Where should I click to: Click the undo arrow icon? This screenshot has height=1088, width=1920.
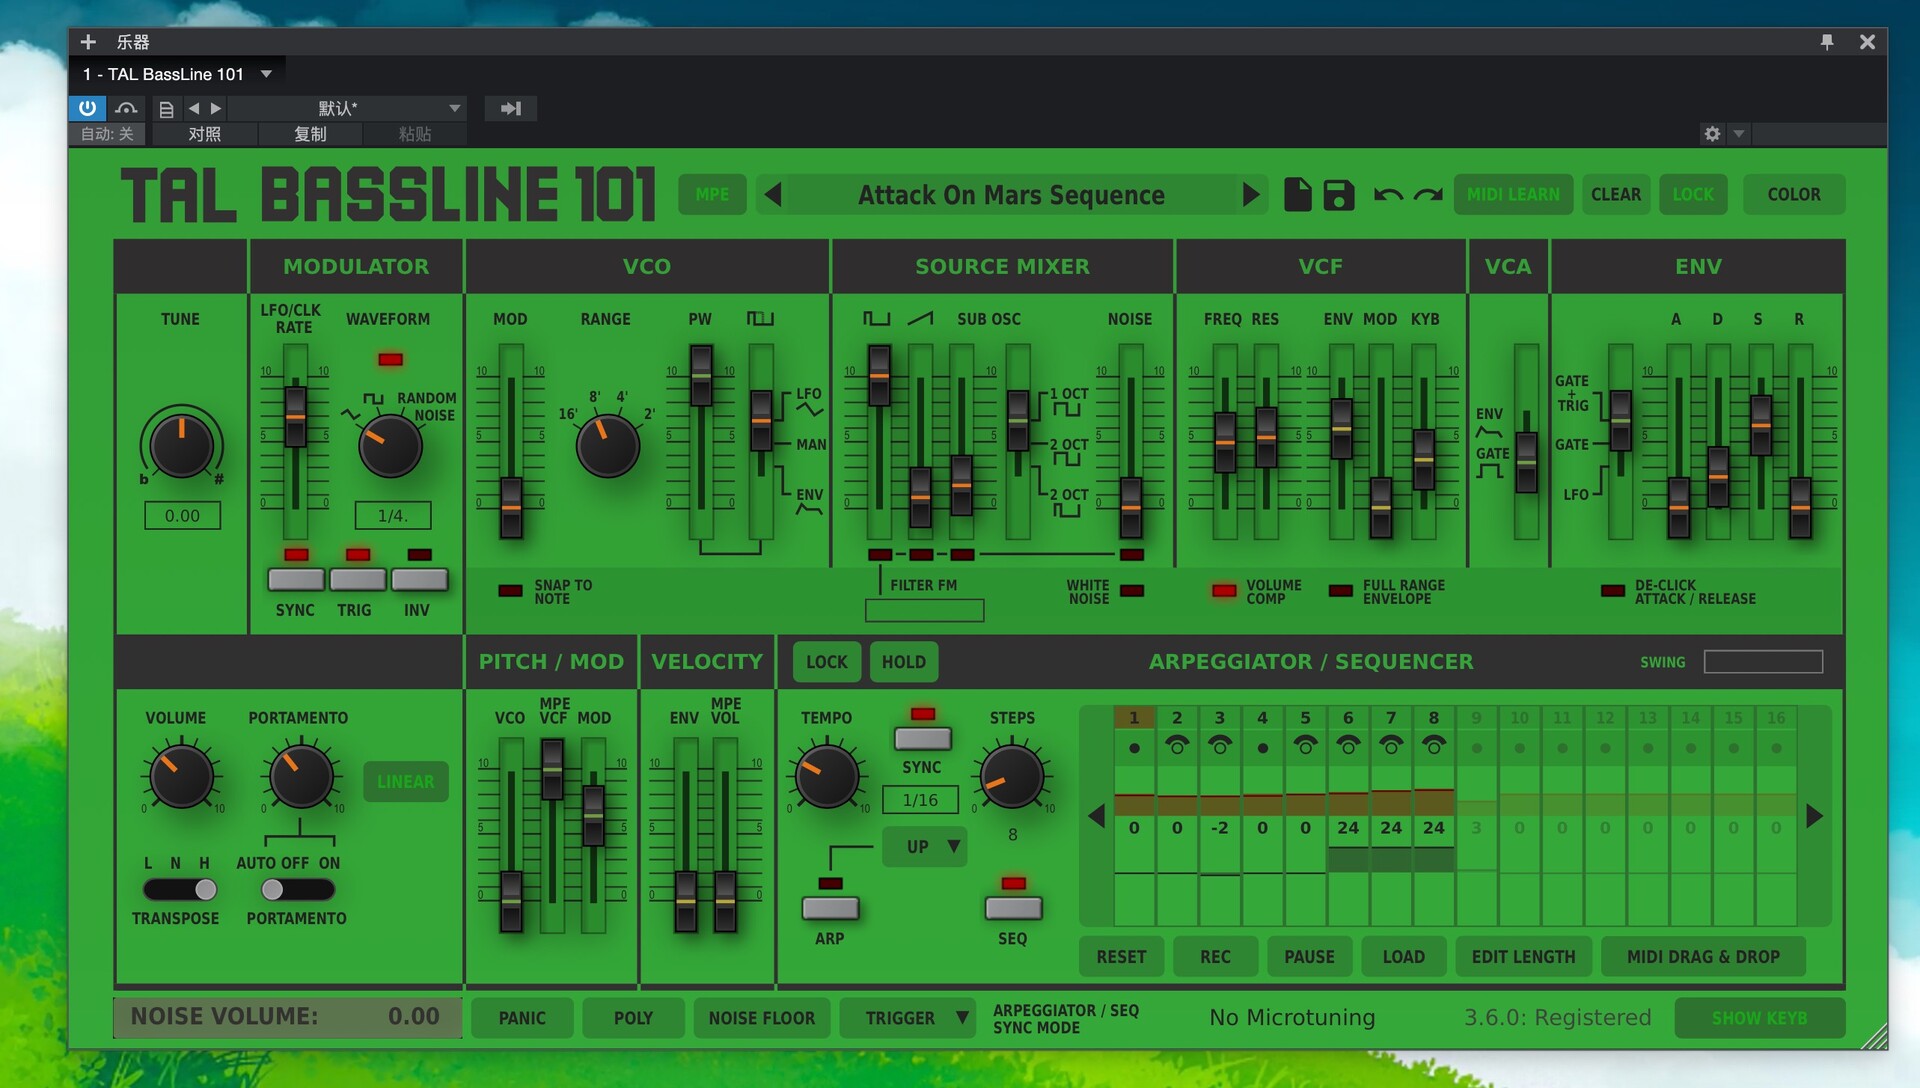click(1388, 194)
